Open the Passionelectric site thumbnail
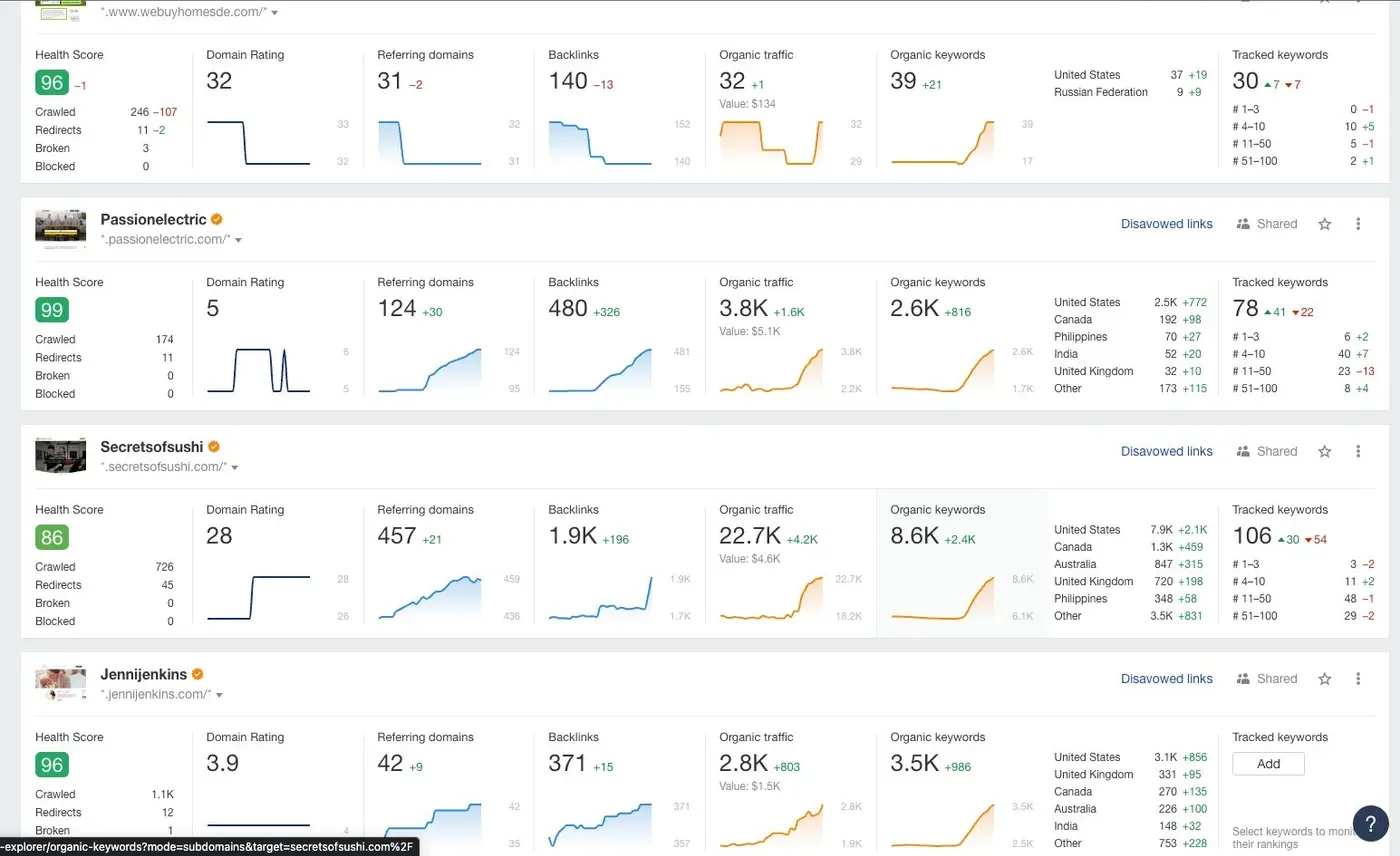This screenshot has width=1400, height=856. pos(60,227)
